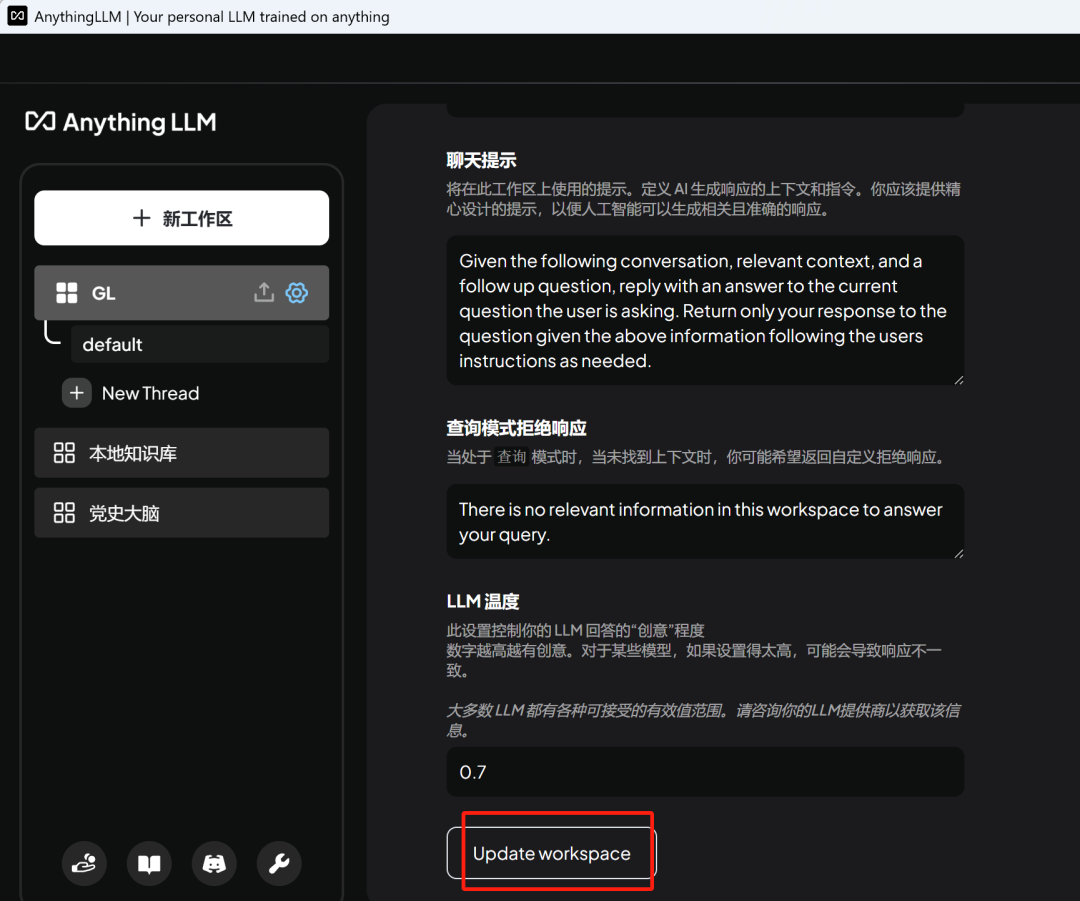Image resolution: width=1080 pixels, height=901 pixels.
Task: Open the 本地知识库 workspace
Action: [x=182, y=453]
